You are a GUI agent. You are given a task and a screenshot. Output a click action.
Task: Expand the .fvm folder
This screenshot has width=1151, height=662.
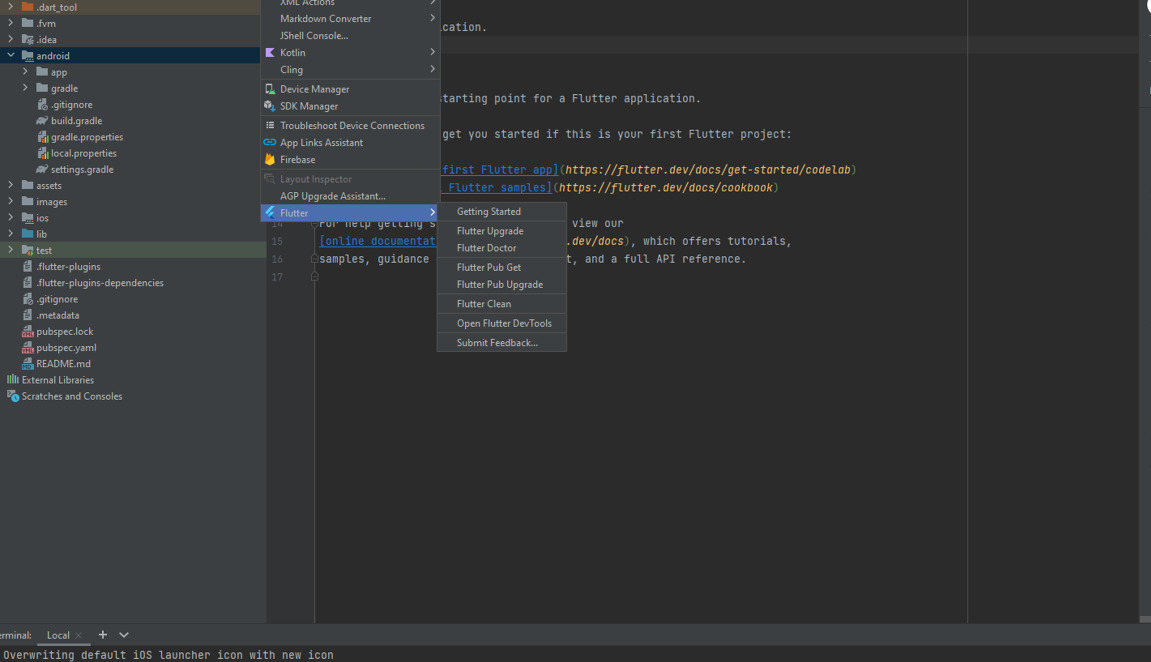coord(11,23)
